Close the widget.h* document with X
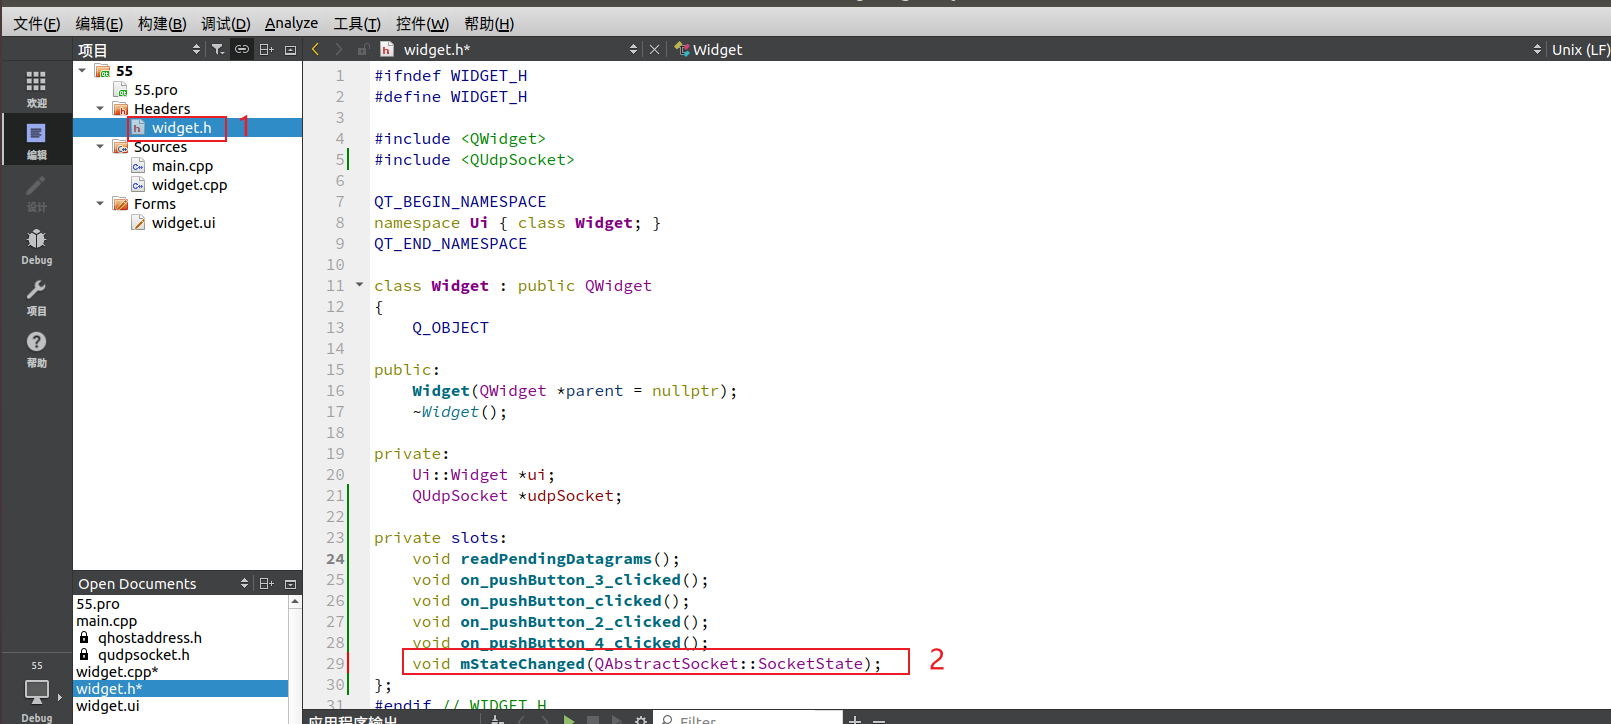 coord(654,49)
